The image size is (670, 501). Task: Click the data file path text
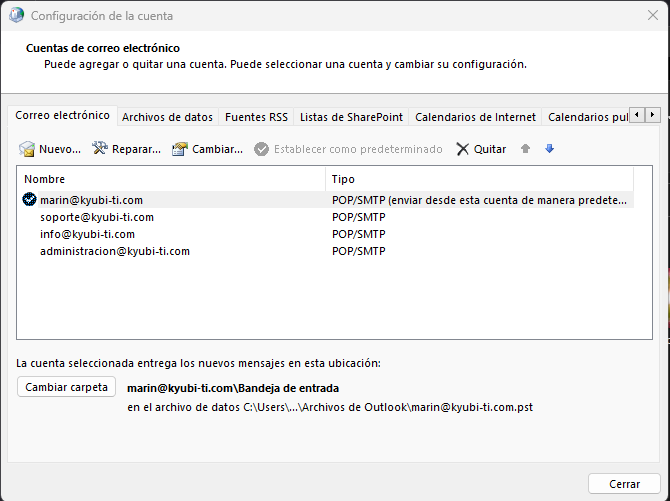click(x=330, y=407)
